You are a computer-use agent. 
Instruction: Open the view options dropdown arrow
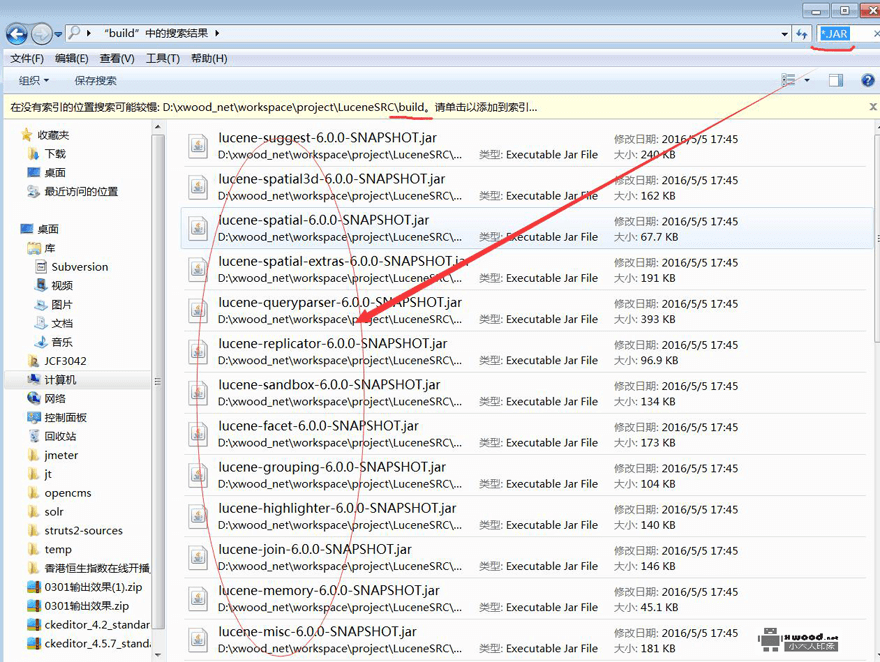pyautogui.click(x=807, y=80)
